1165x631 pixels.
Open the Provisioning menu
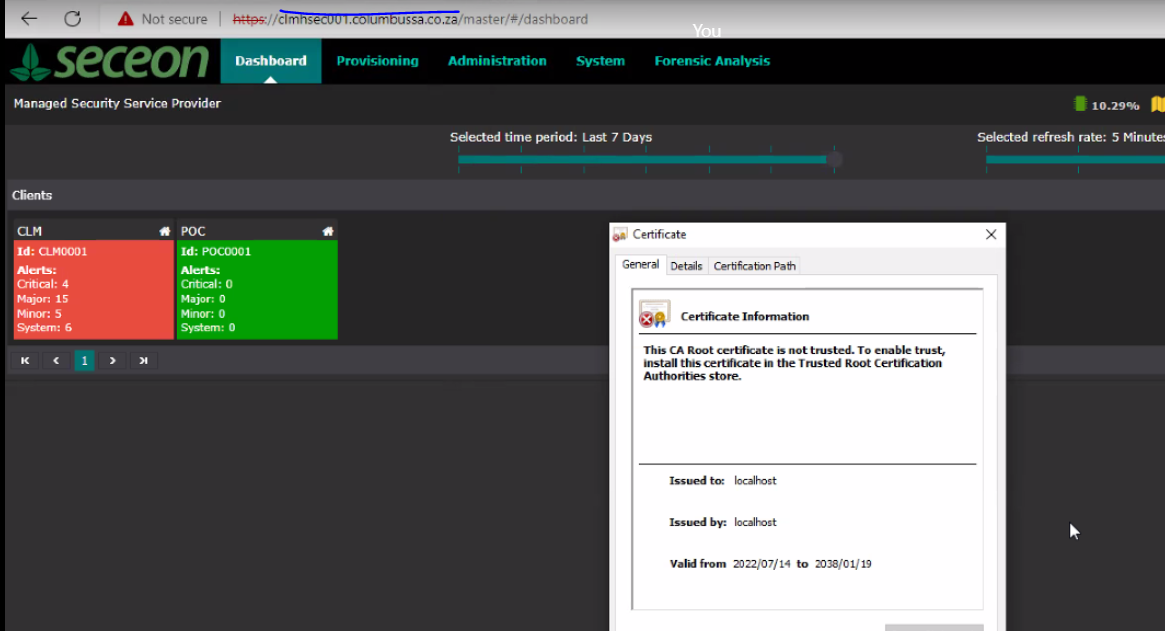click(x=377, y=61)
